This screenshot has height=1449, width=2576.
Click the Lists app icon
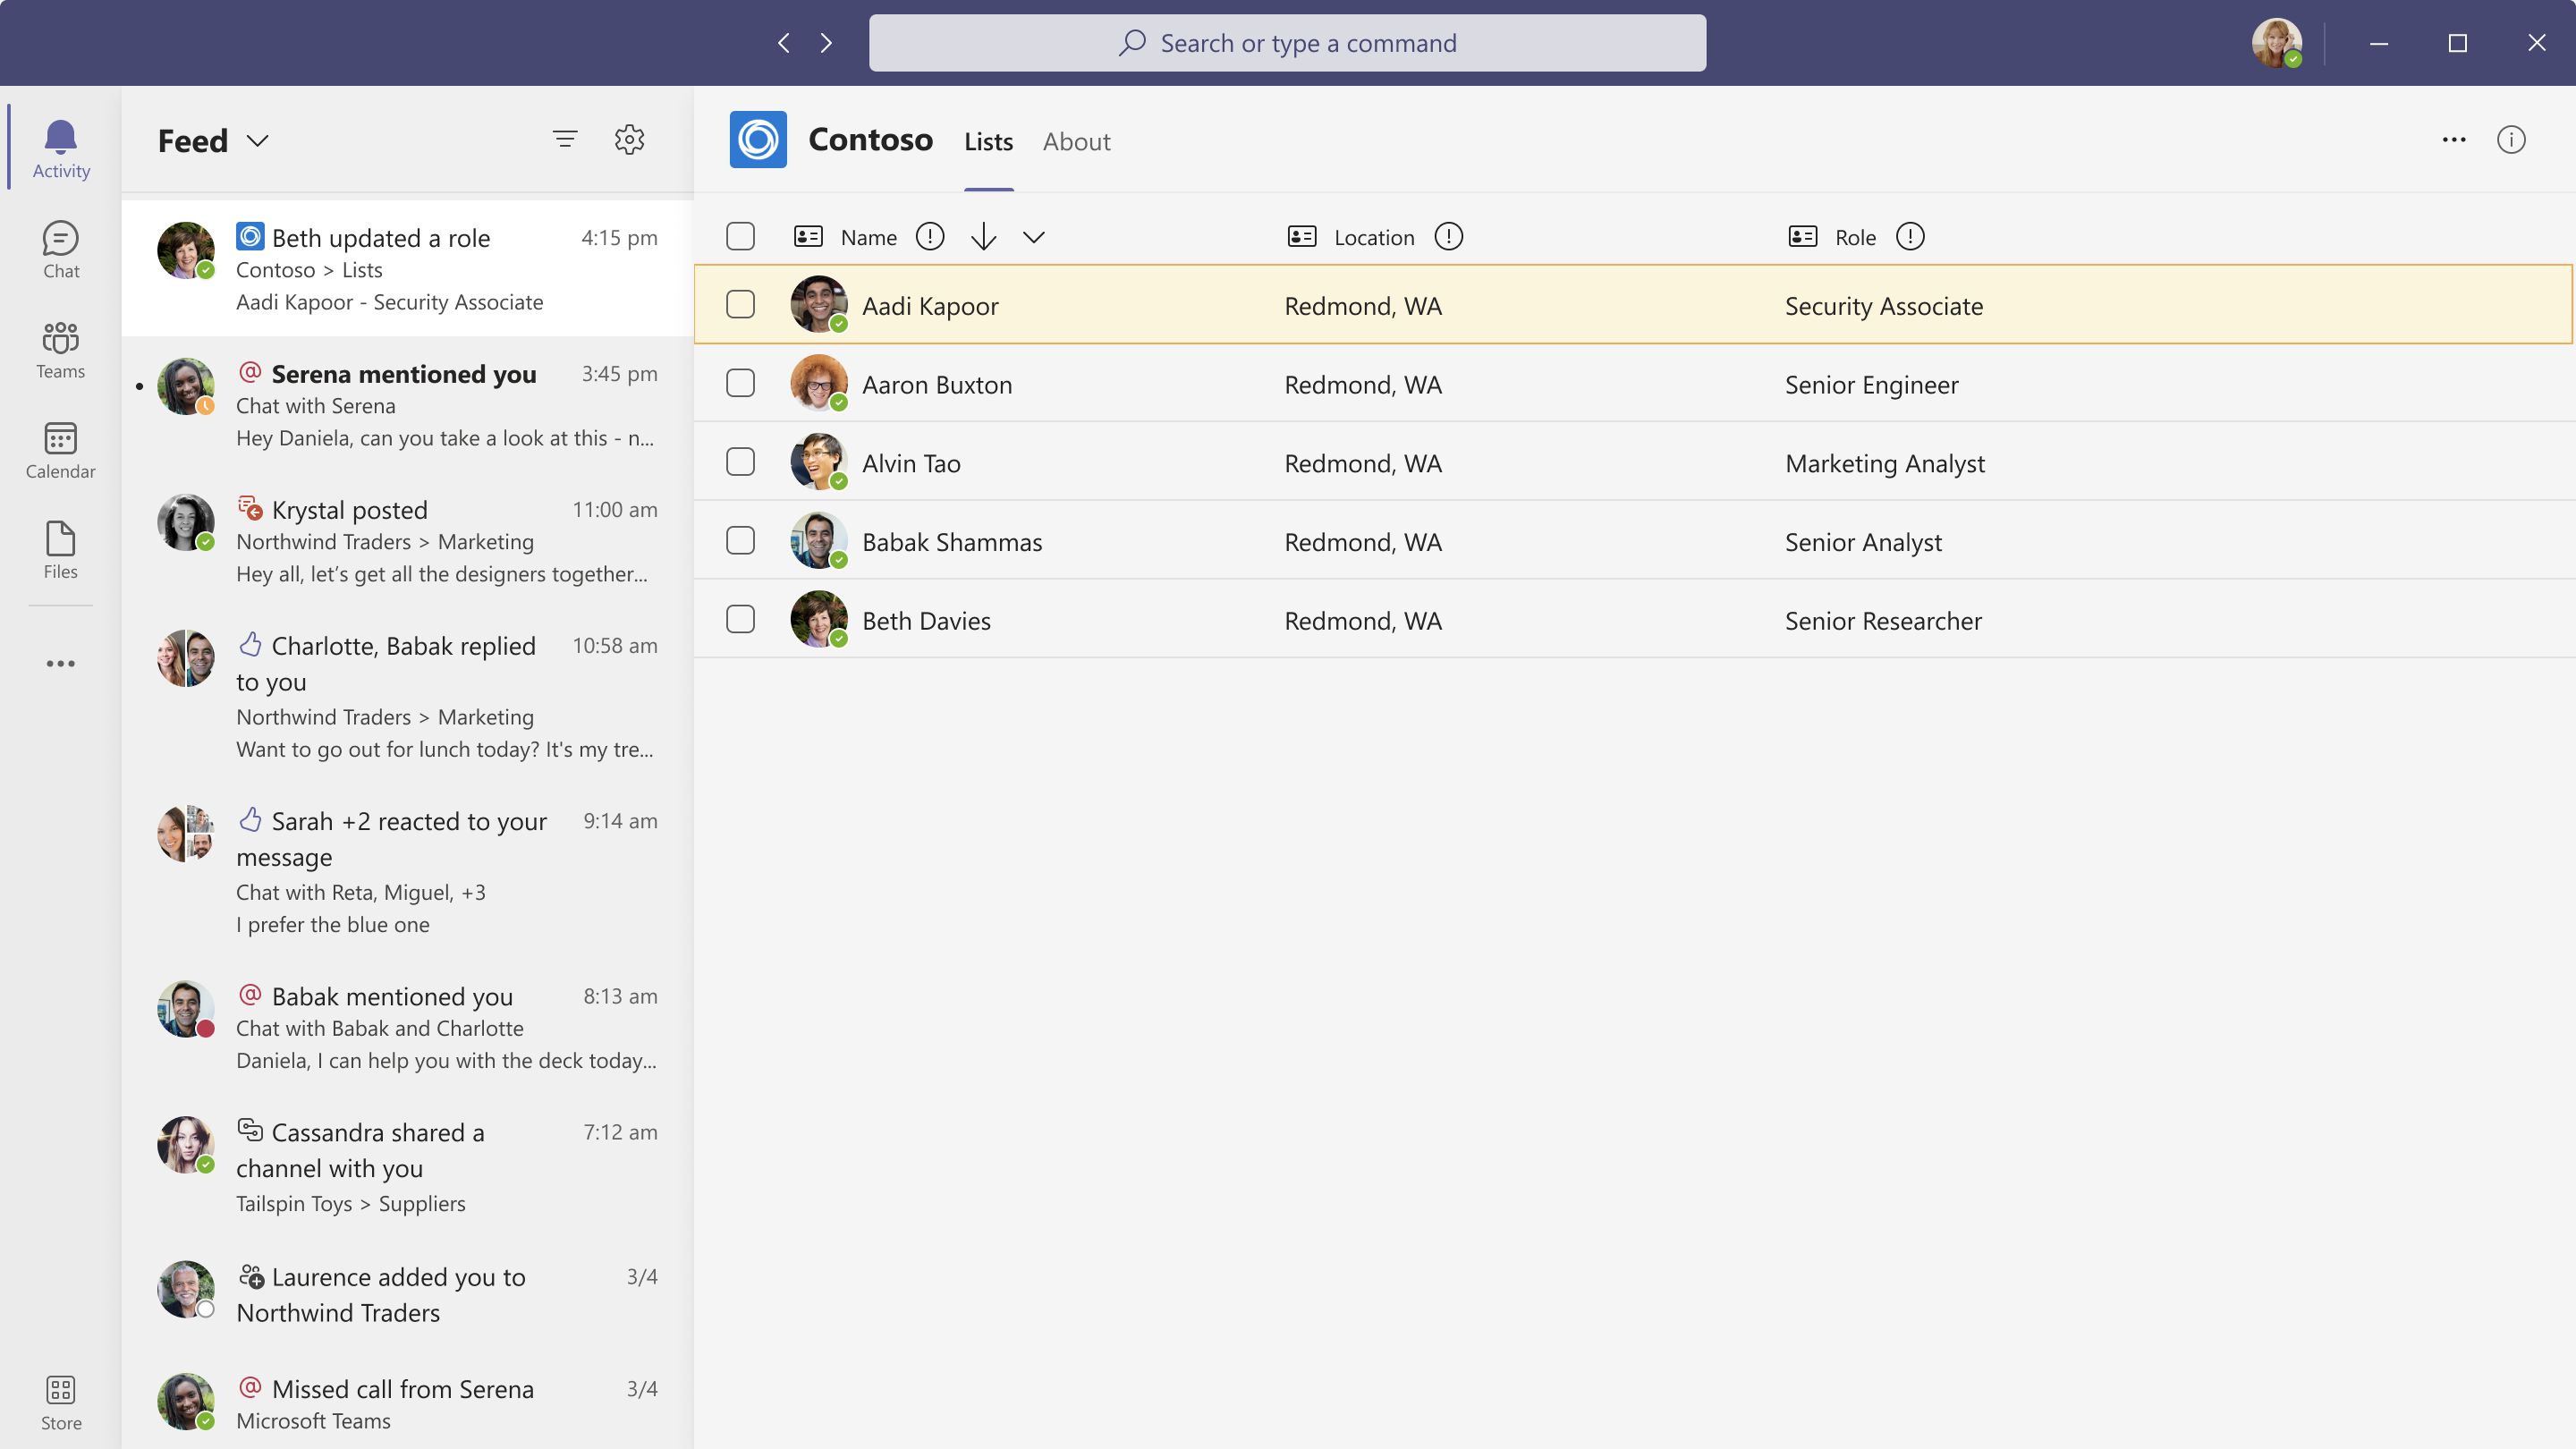[756, 138]
